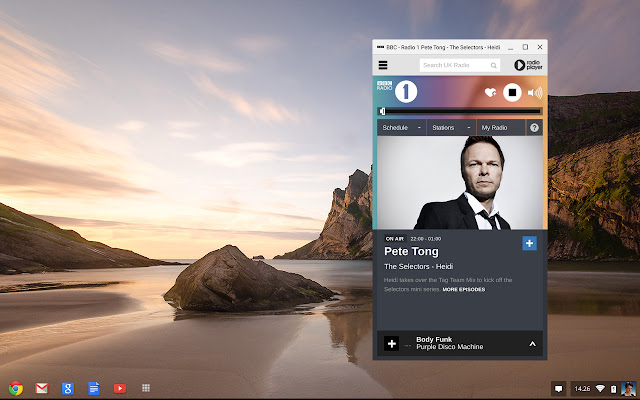Viewport: 640px width, 400px height.
Task: Click the Radioplayer logo
Action: [x=528, y=65]
